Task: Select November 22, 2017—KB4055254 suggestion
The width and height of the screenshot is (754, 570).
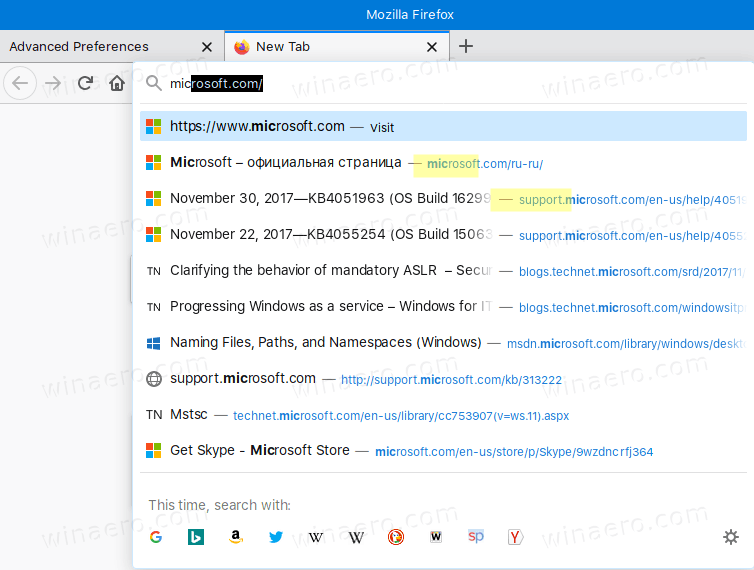Action: [x=443, y=235]
